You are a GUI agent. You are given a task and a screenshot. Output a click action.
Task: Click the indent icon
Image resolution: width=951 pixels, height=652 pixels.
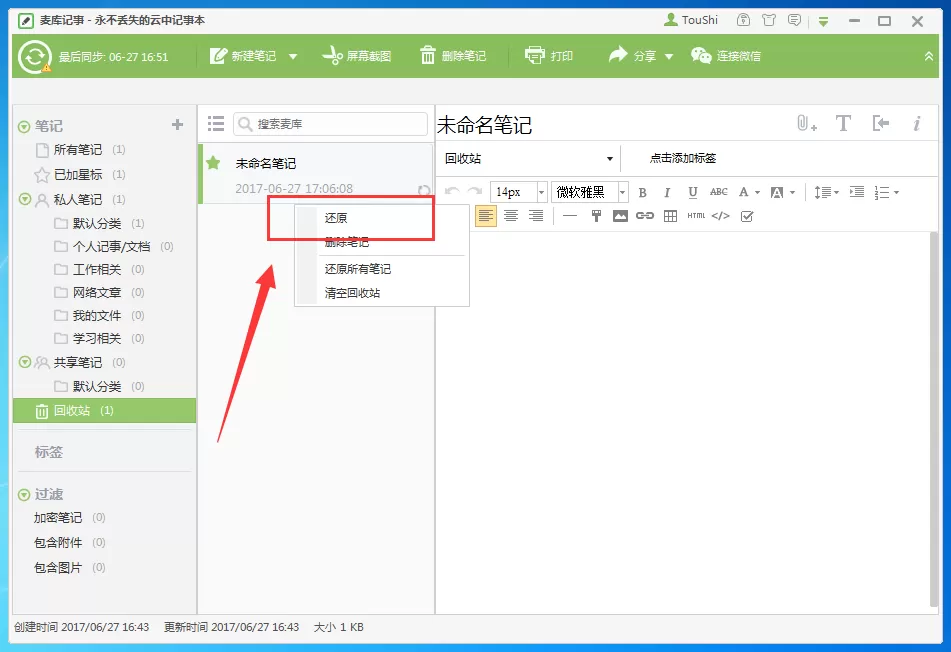pyautogui.click(x=856, y=192)
